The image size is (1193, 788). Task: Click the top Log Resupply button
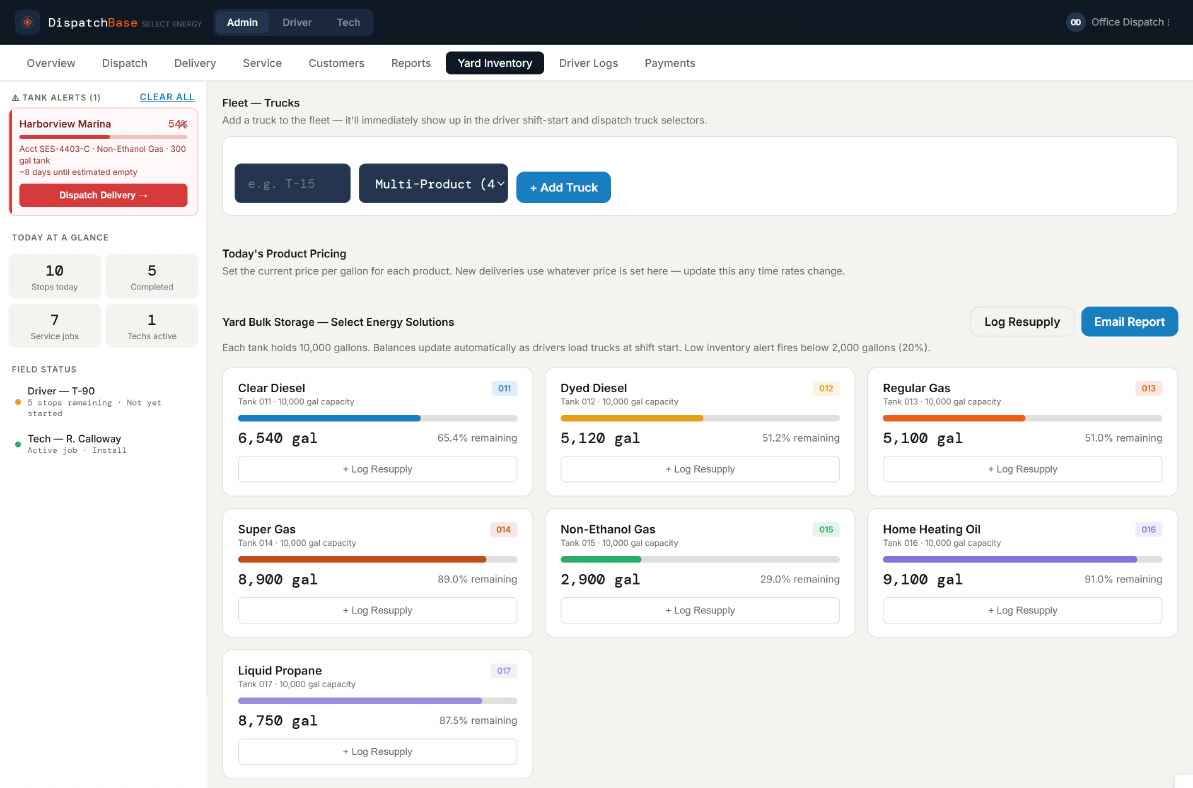tap(1022, 322)
